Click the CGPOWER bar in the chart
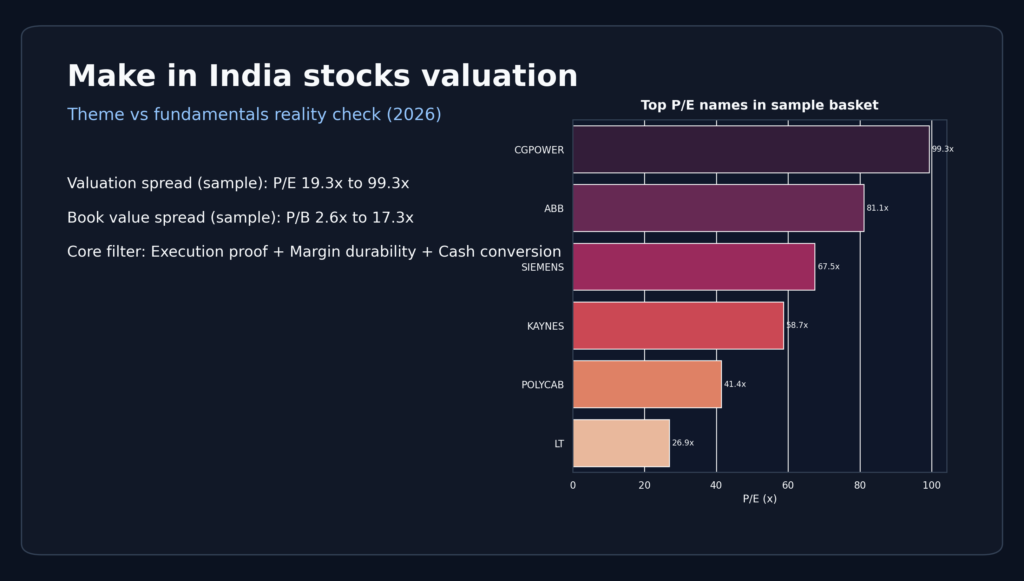Viewport: 1024px width, 581px height. 750,149
